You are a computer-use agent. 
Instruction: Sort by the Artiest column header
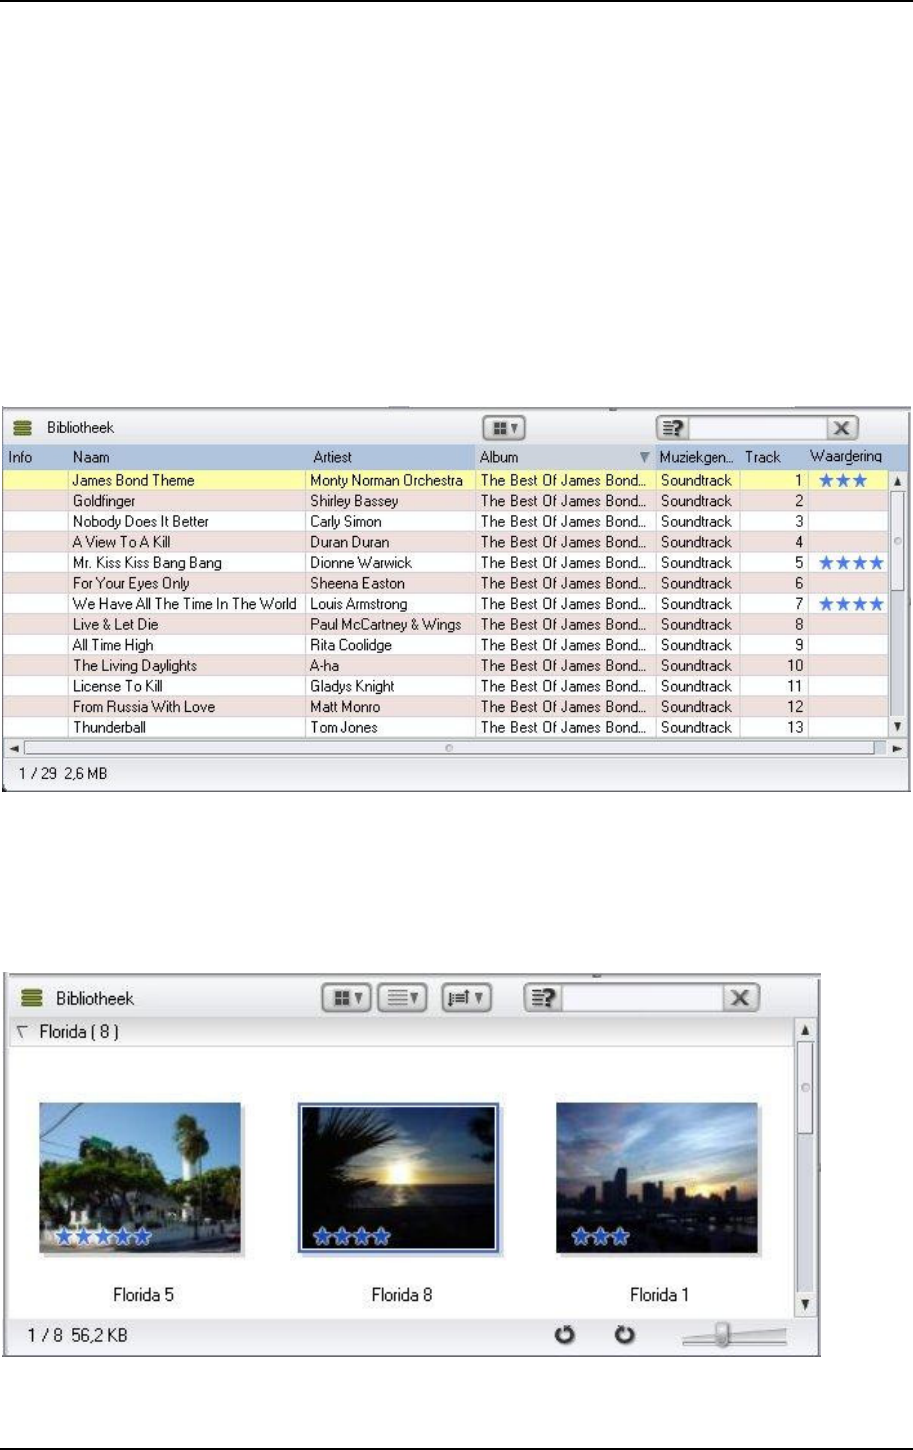coord(391,457)
